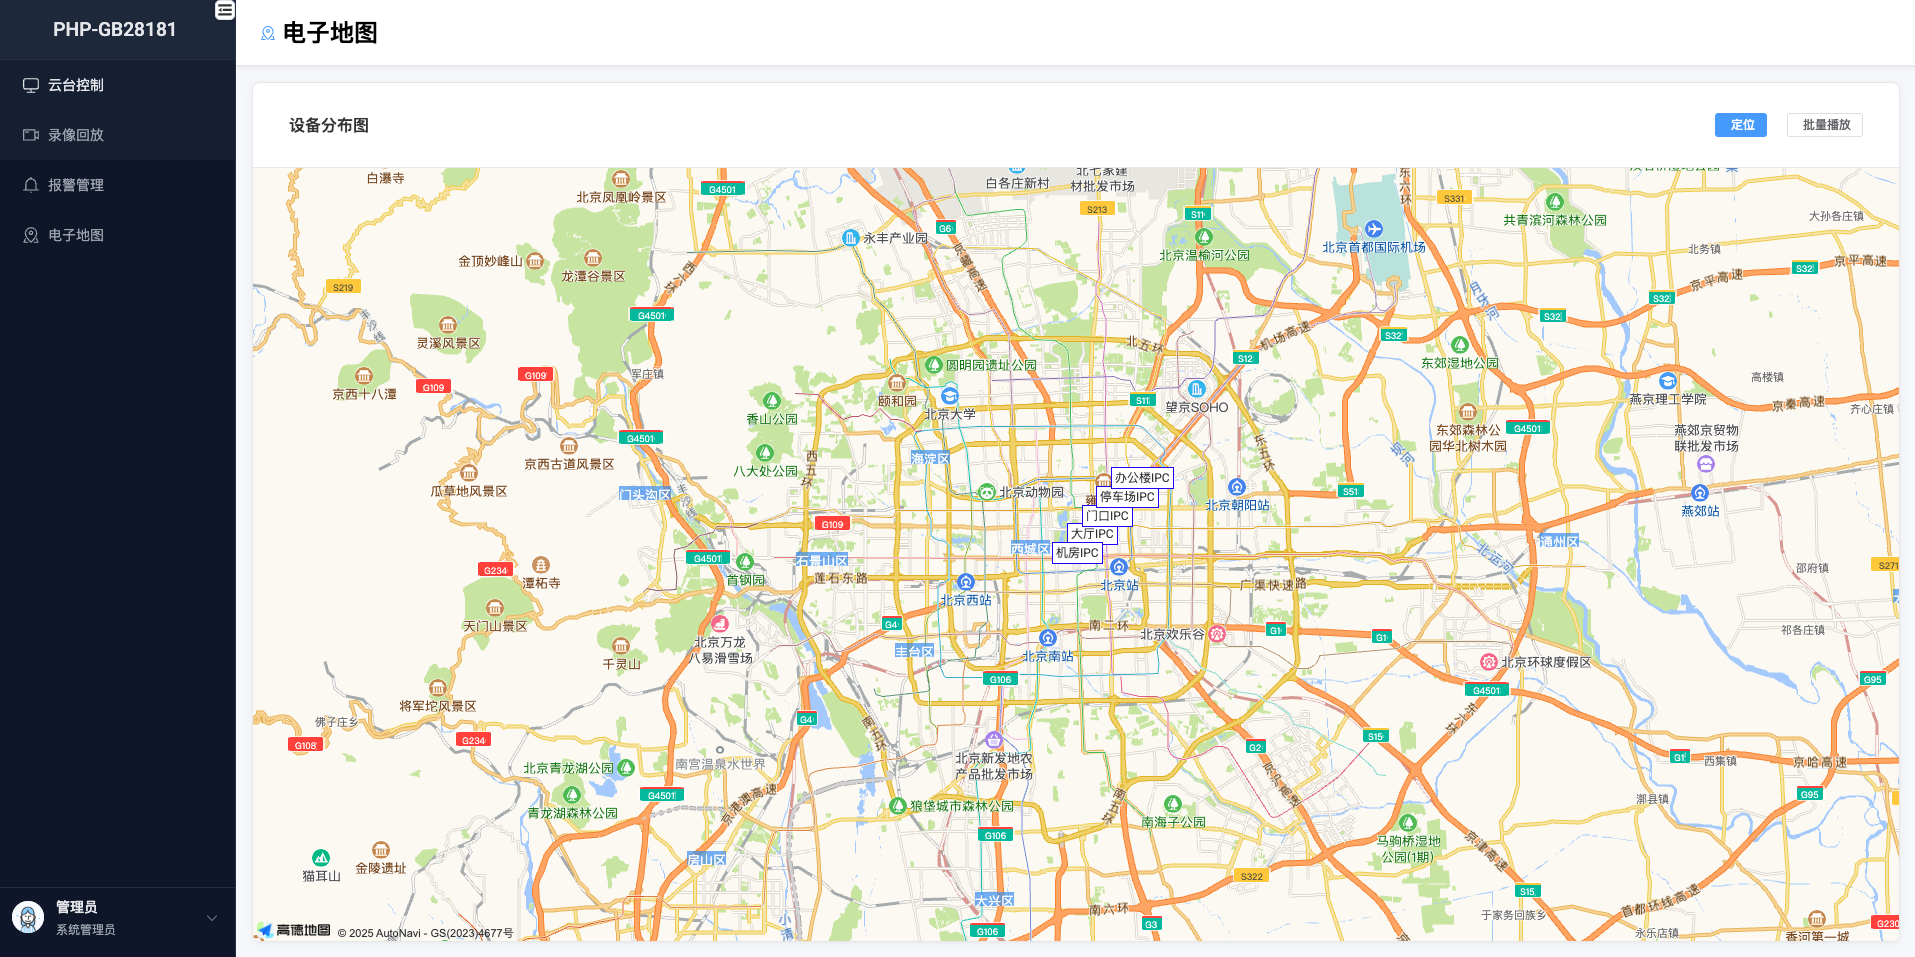Click the Beijing Capital Airport icon

pyautogui.click(x=1374, y=229)
